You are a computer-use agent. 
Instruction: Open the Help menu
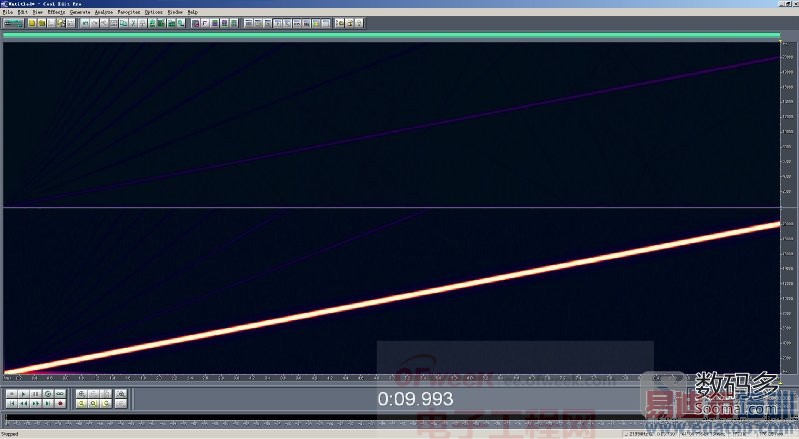(193, 12)
